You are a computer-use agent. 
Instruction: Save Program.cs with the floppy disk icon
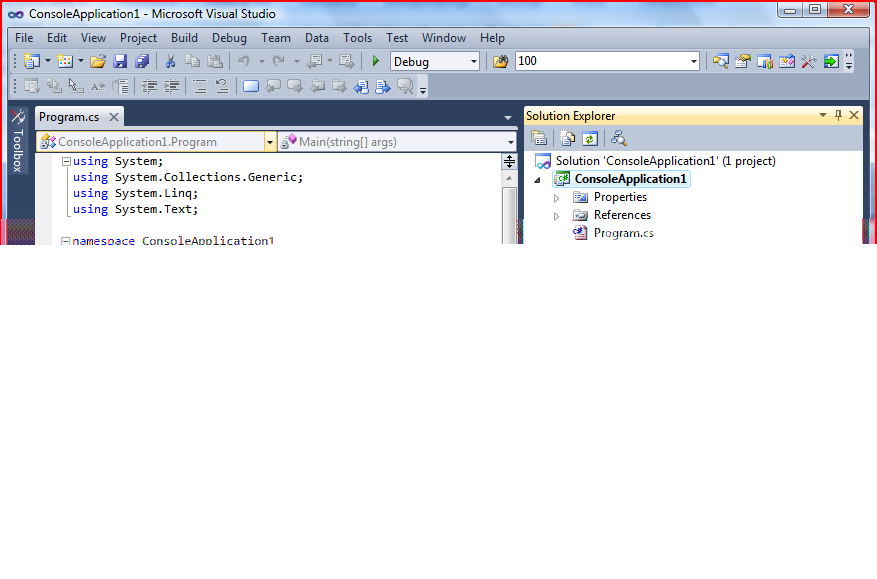point(120,61)
